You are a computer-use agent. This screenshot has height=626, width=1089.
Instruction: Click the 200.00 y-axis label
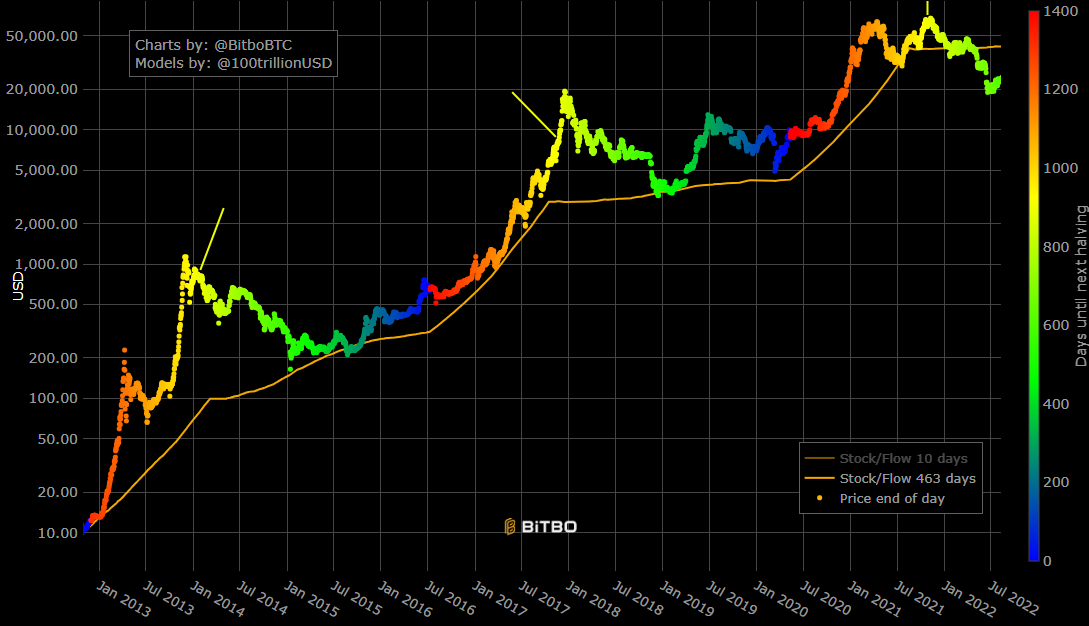coord(53,358)
